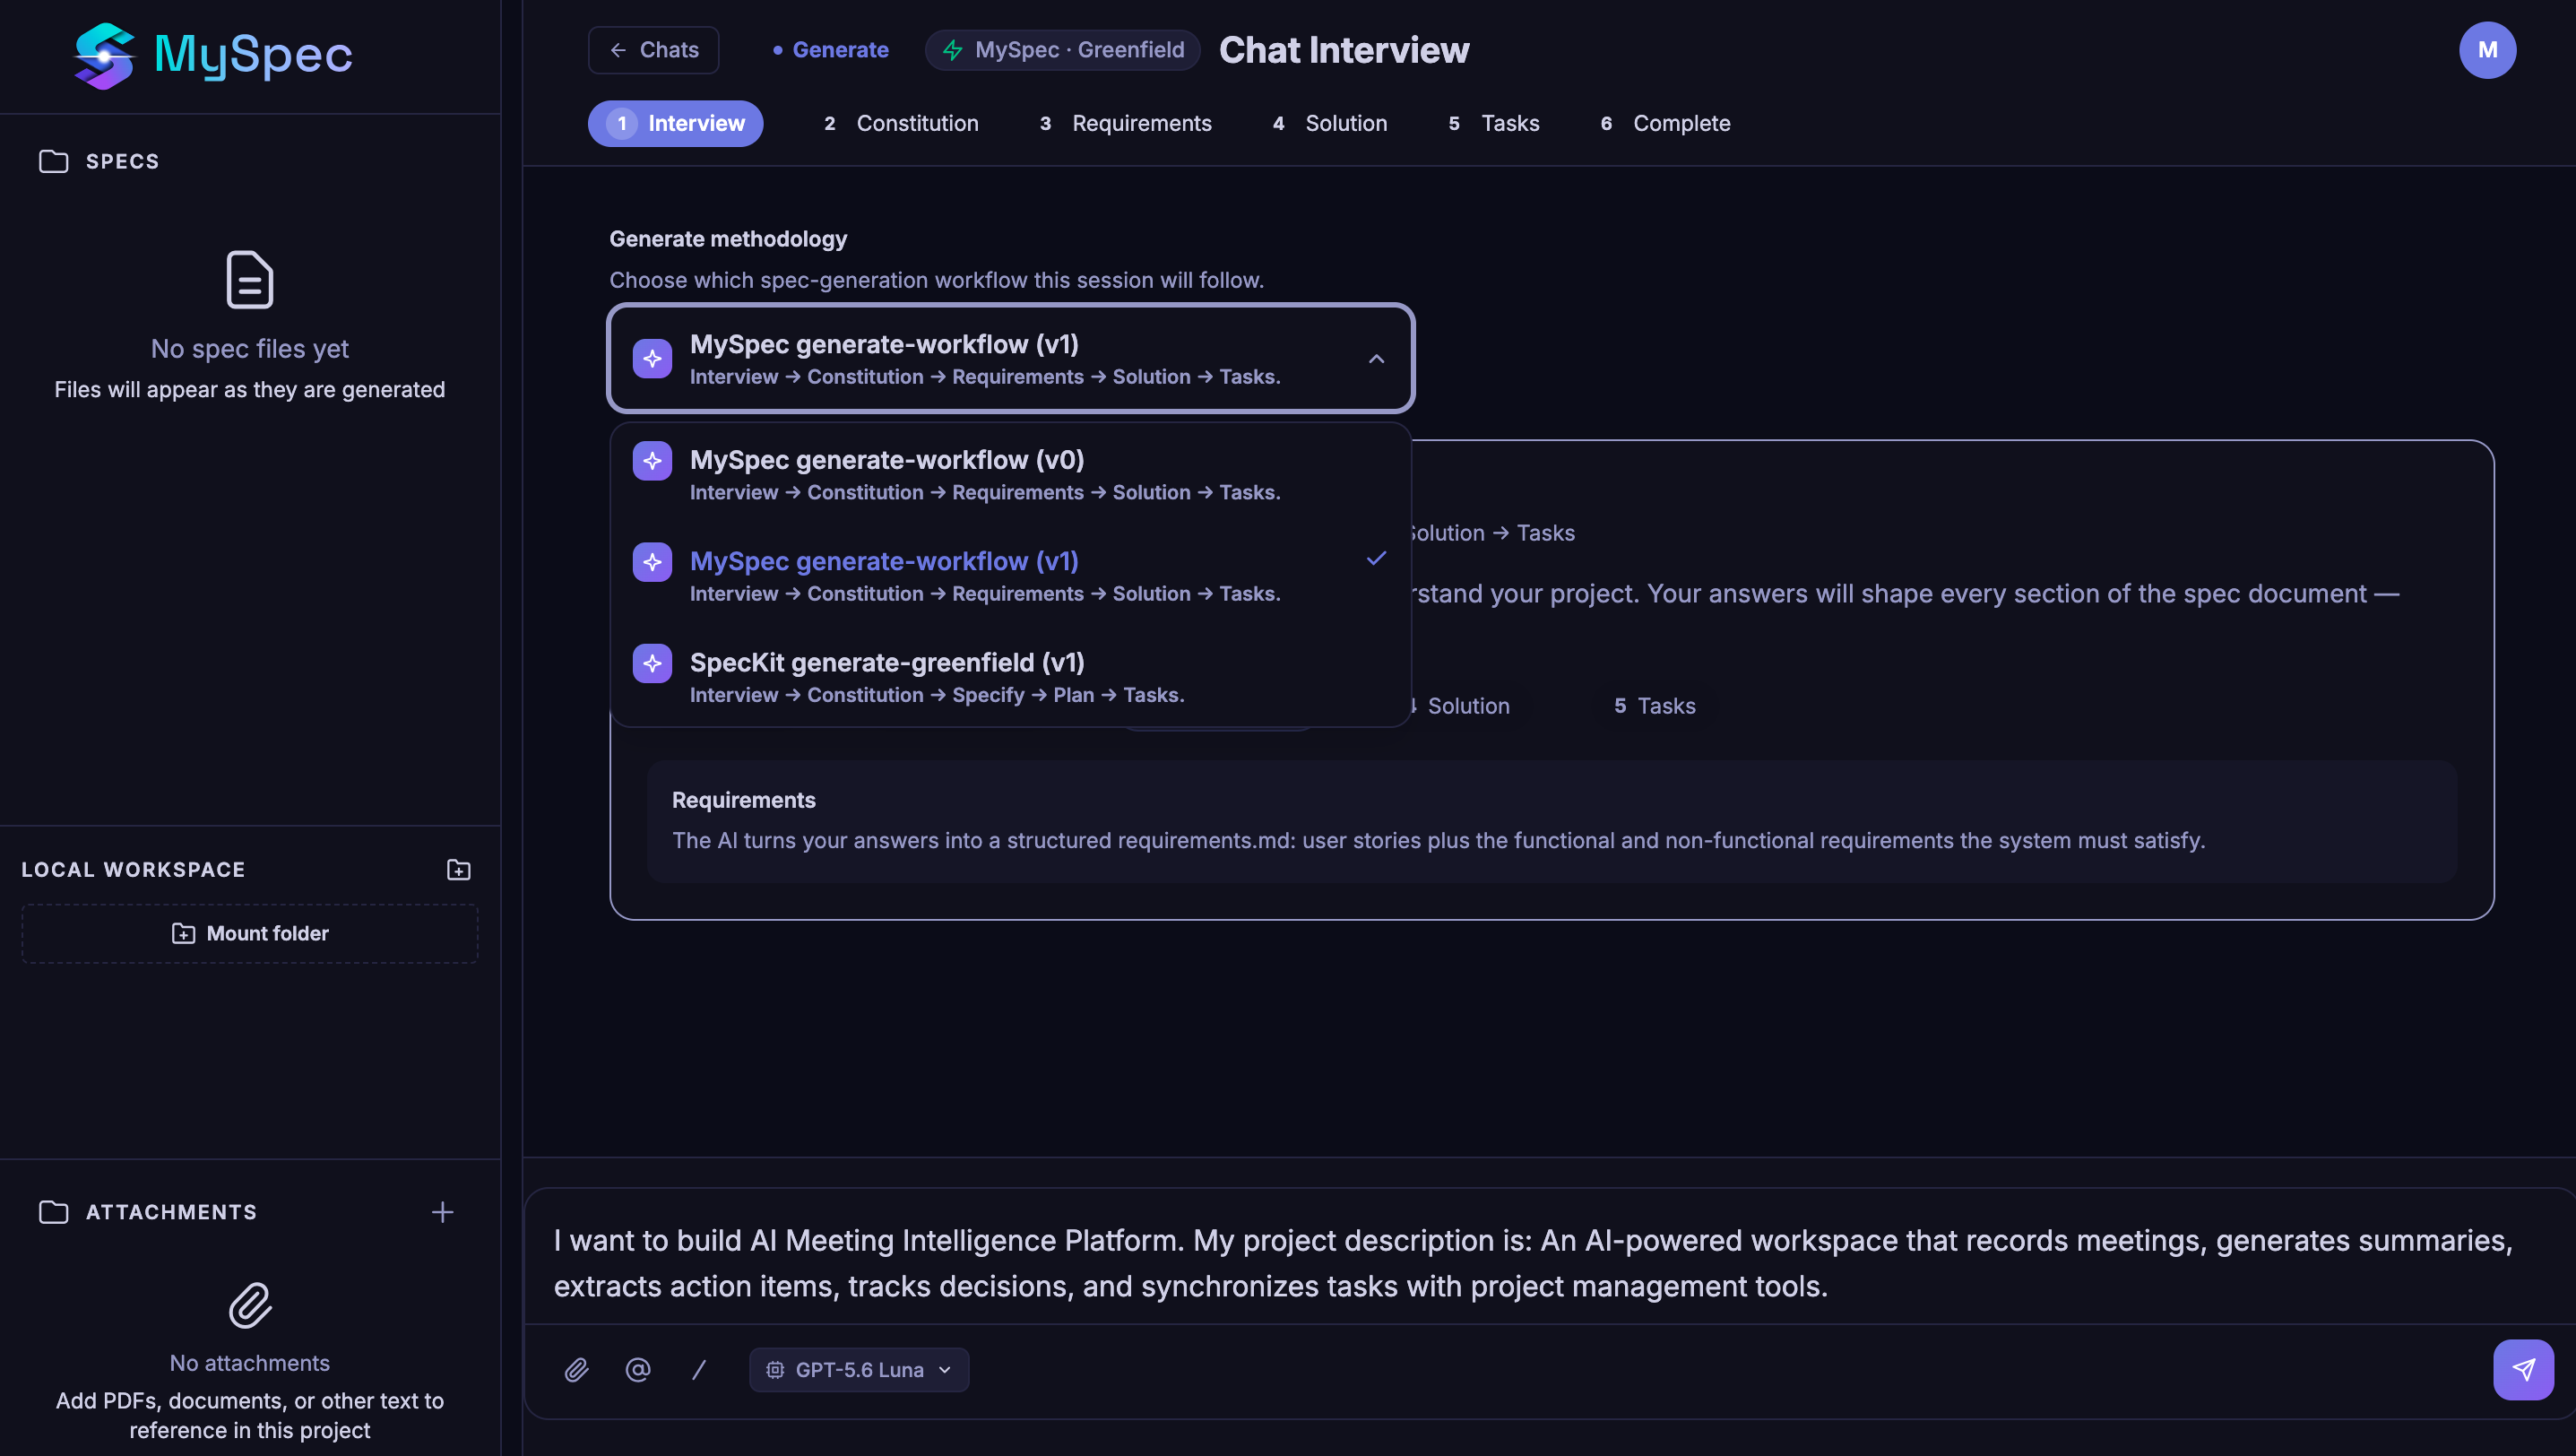Click the Local Workspace add-folder icon

point(458,869)
